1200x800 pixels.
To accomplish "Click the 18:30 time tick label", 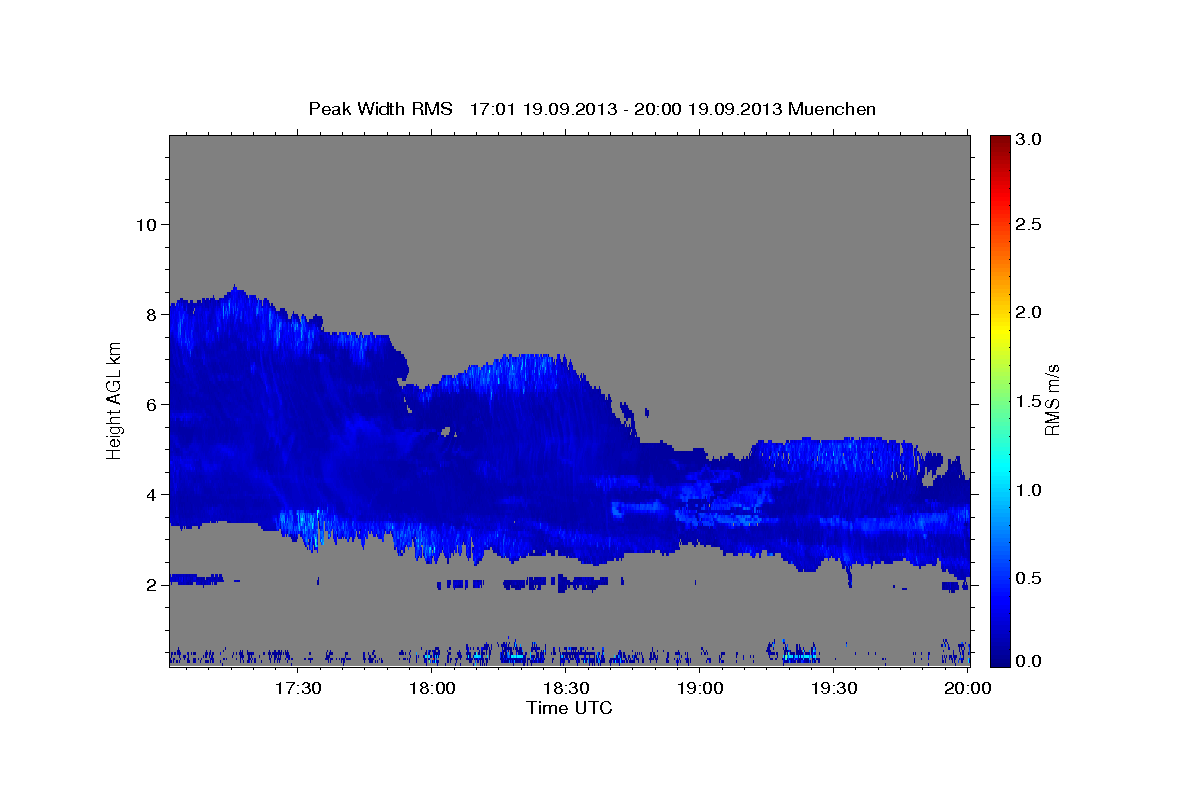I will click(x=566, y=688).
